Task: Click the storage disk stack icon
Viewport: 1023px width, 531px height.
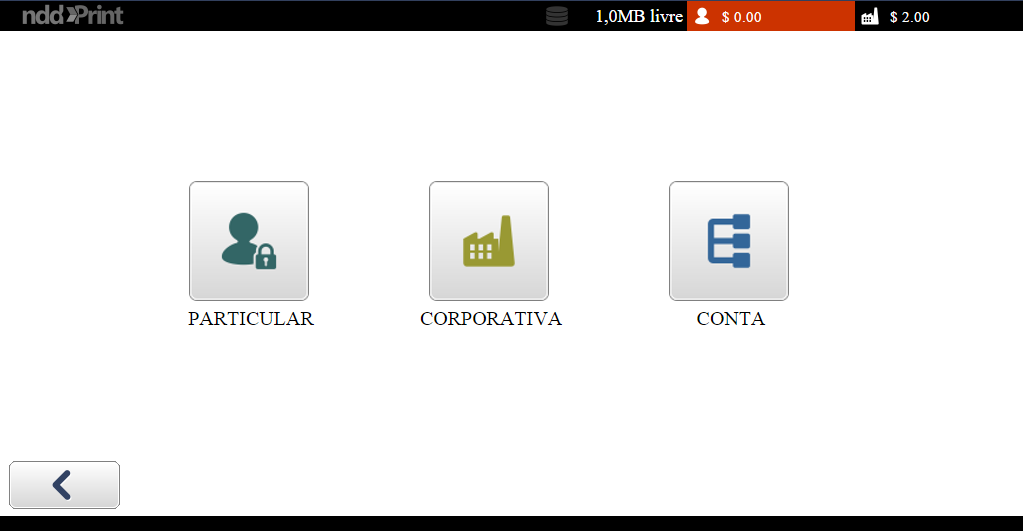Action: [557, 16]
